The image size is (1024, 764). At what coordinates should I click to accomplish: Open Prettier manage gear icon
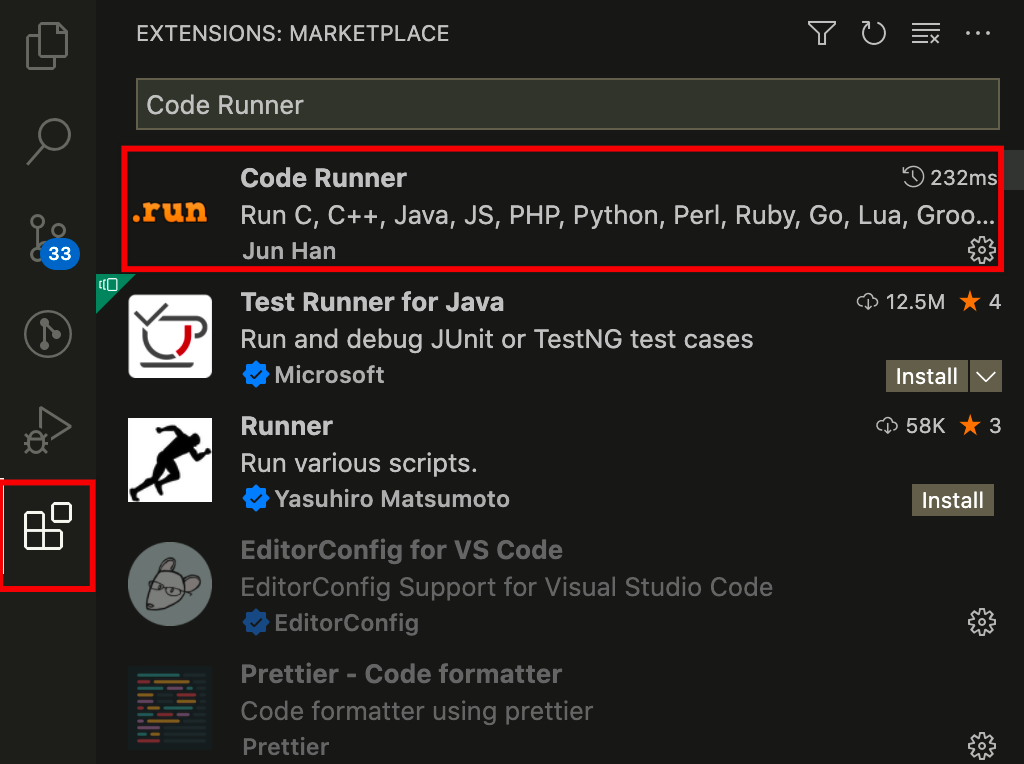tap(982, 746)
